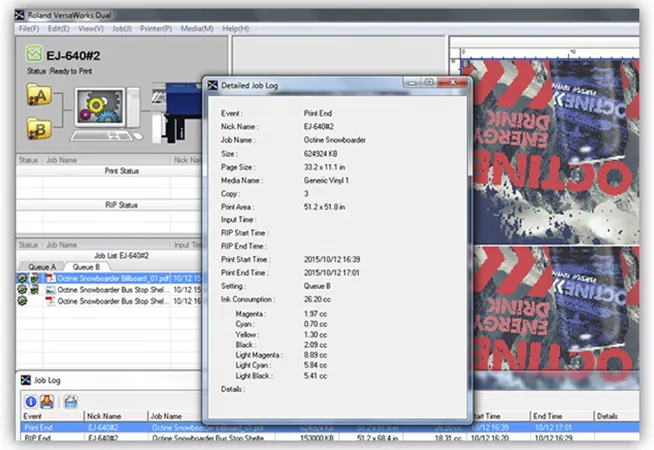
Task: Click the RIP computer gears icon
Action: point(100,106)
